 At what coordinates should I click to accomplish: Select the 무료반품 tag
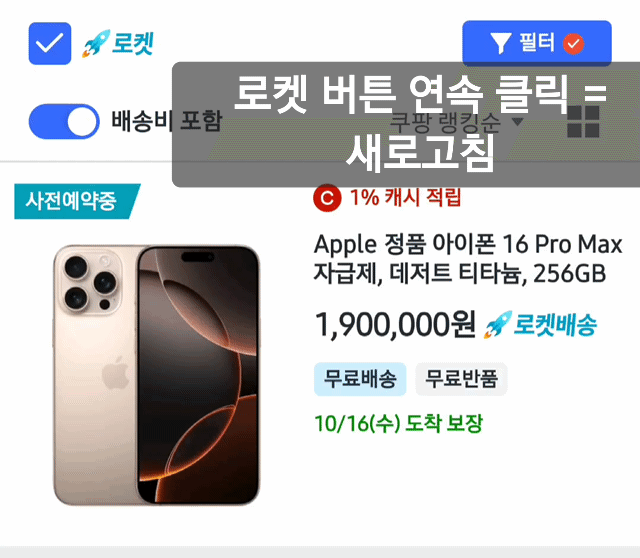tap(461, 379)
